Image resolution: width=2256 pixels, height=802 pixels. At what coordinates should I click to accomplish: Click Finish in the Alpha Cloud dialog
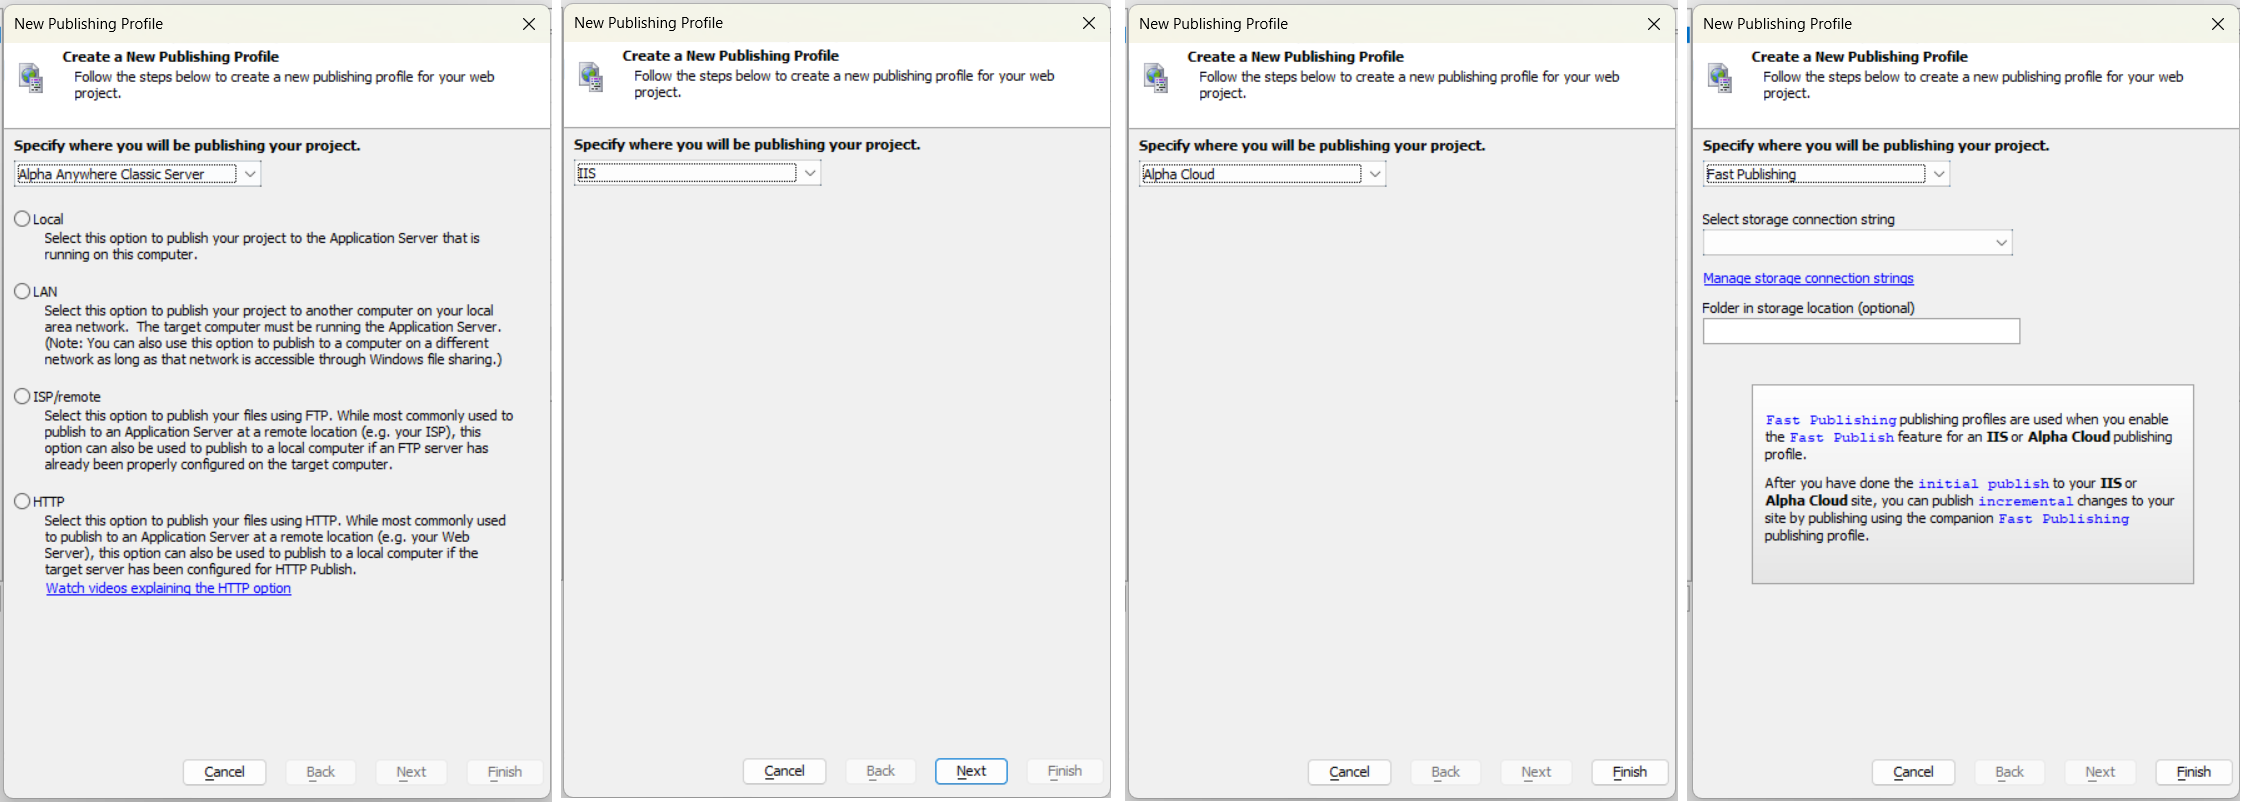coord(1630,772)
